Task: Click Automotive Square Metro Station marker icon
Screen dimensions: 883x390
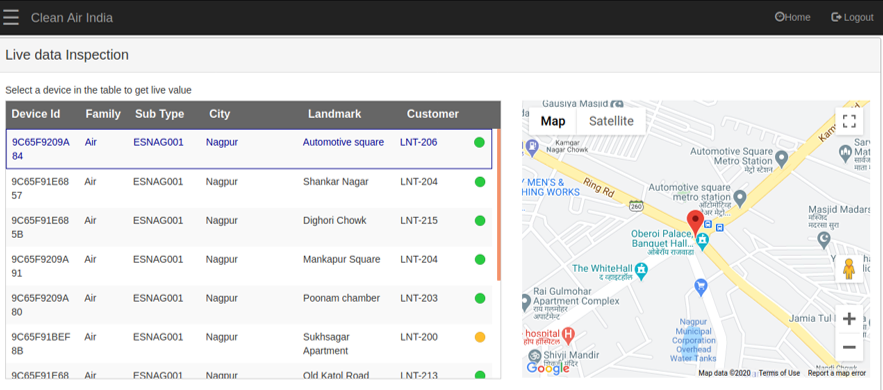Action: coord(781,158)
